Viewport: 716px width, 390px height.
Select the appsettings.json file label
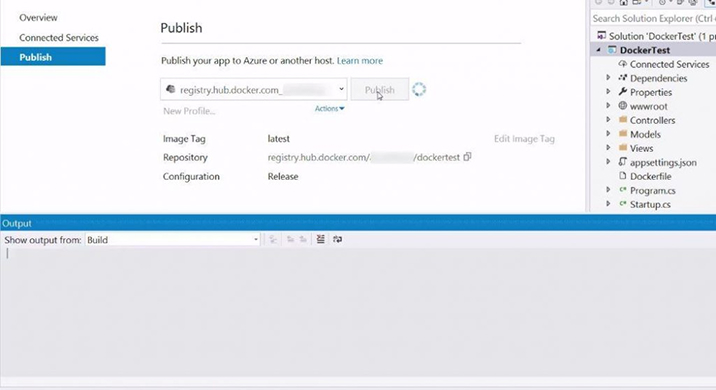[x=663, y=163]
